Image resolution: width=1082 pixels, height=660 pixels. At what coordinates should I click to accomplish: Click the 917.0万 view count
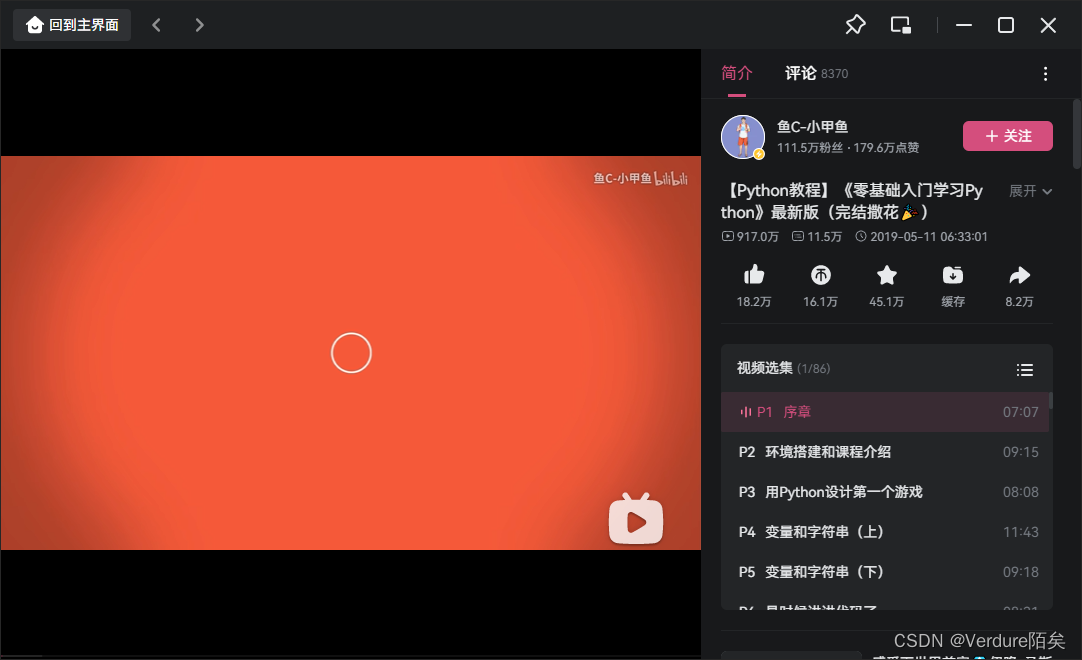click(750, 237)
